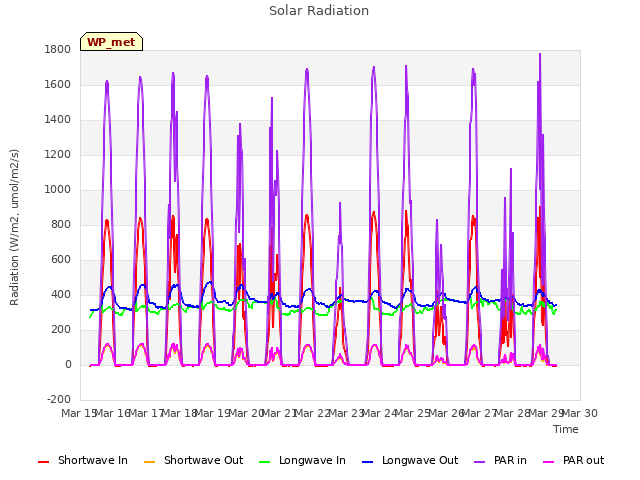640x480 pixels.
Task: Click the low PAR in peak on Mar 23
Action: coord(340,203)
